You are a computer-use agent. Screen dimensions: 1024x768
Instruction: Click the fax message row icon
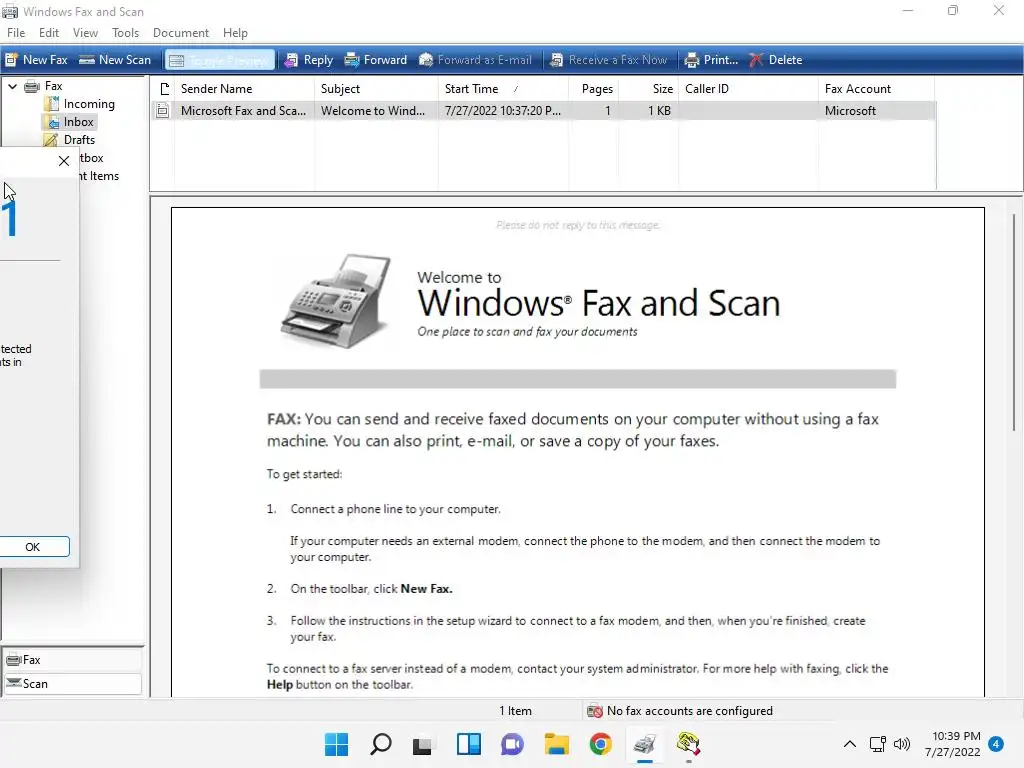(x=163, y=111)
